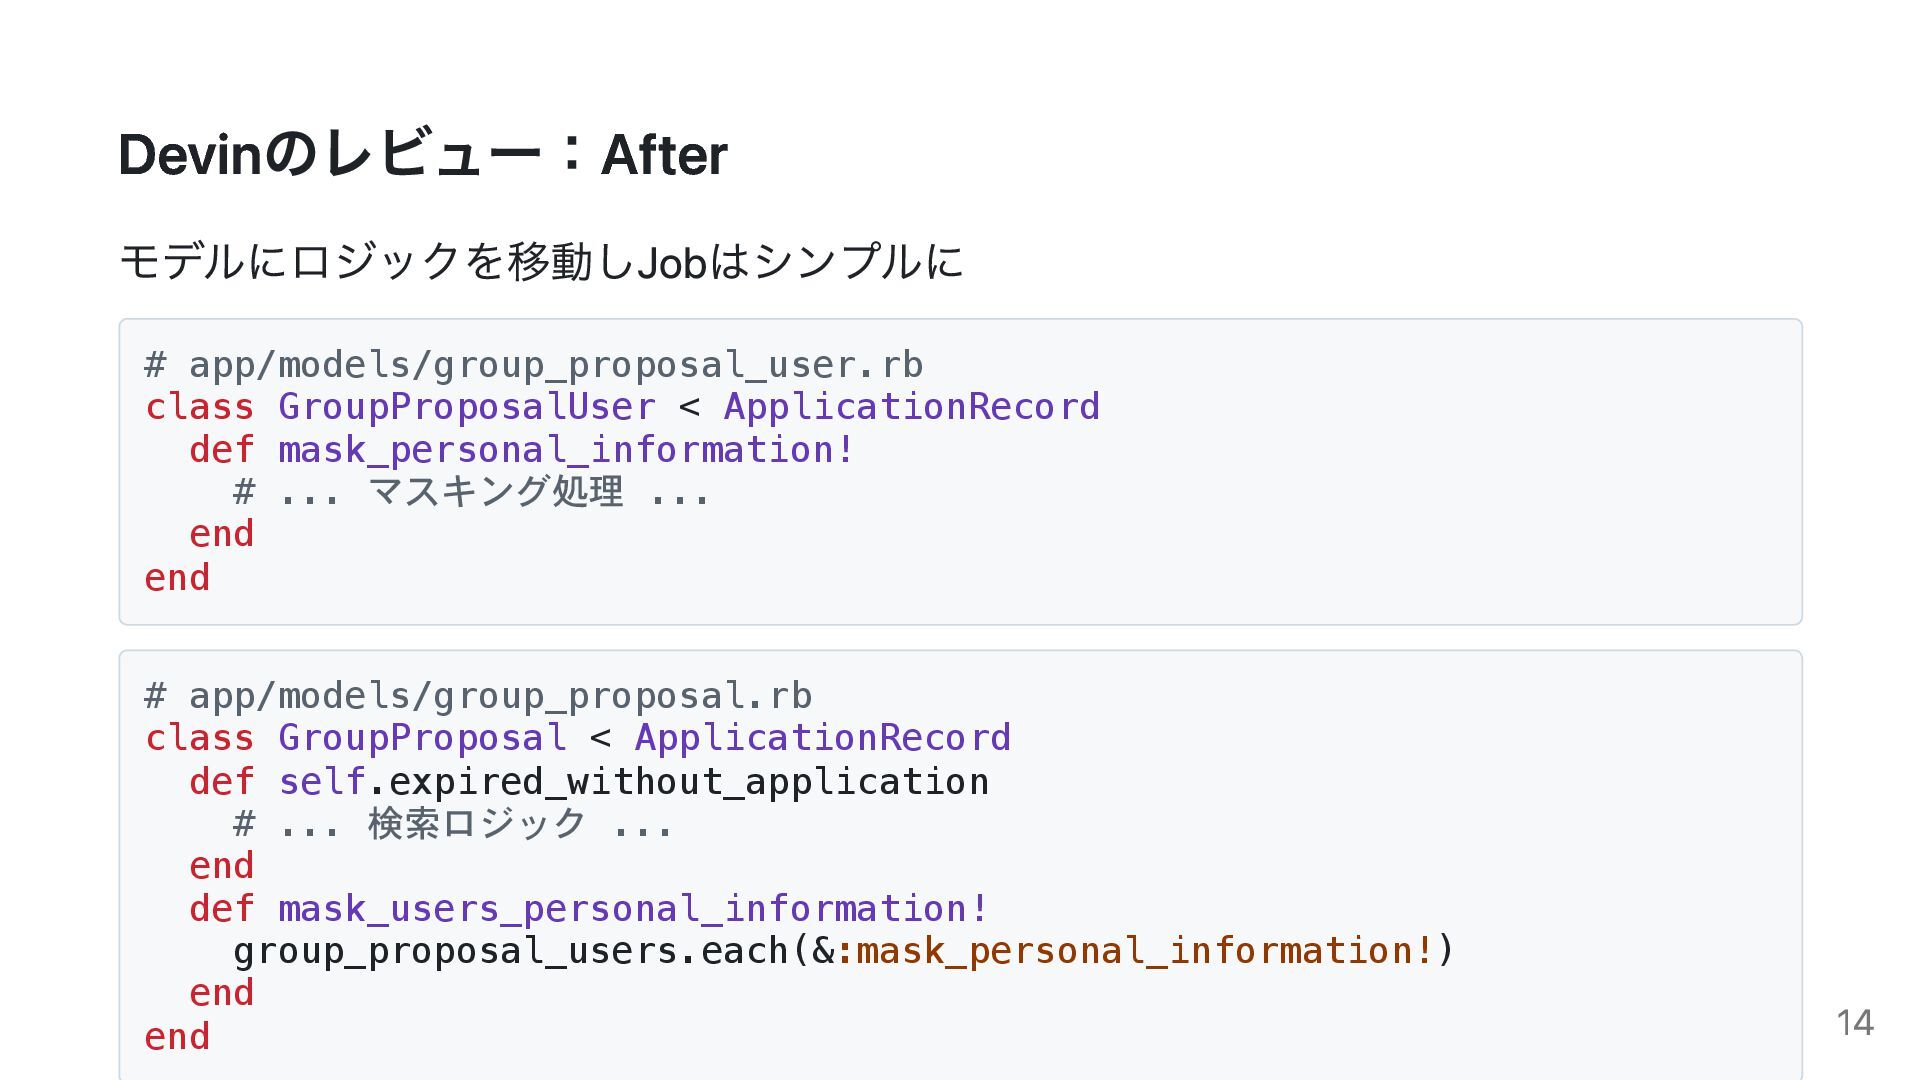This screenshot has height=1080, width=1920.
Task: Click method name "mask_users_personal_information!"
Action: tap(633, 909)
